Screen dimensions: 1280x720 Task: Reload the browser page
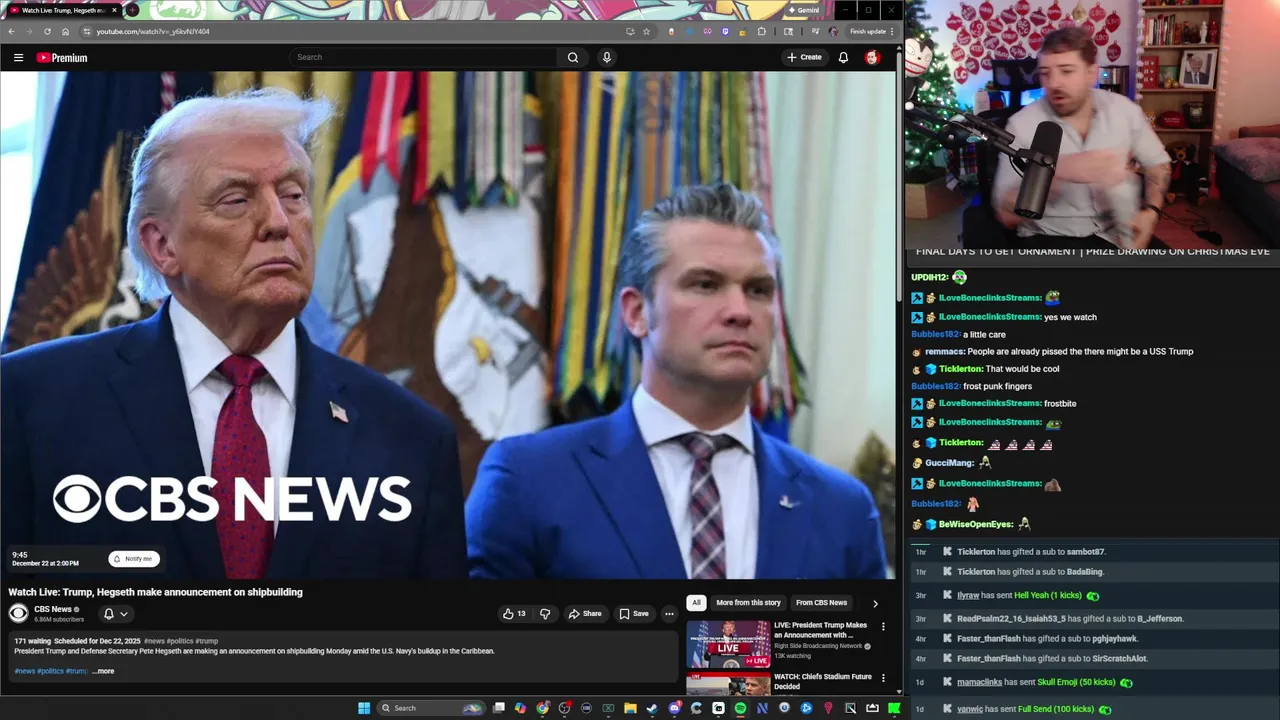click(47, 31)
